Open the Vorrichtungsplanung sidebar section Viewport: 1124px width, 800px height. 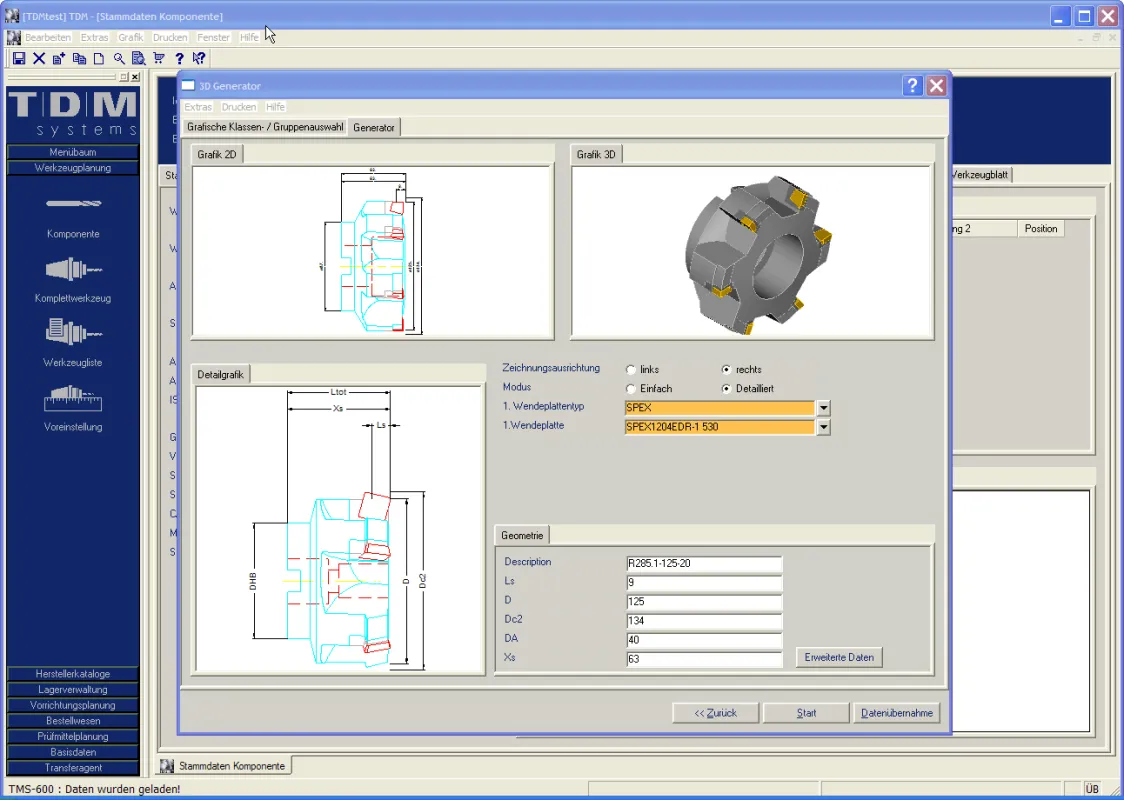[73, 705]
